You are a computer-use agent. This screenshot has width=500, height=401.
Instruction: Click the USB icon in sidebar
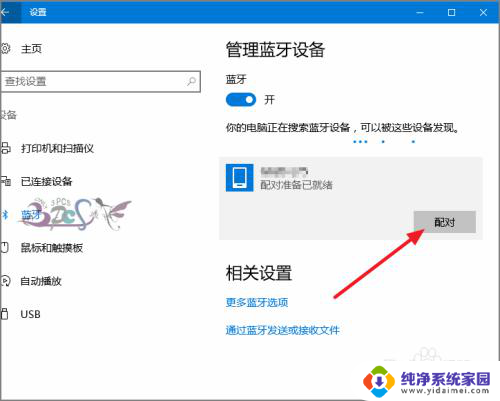(x=5, y=314)
